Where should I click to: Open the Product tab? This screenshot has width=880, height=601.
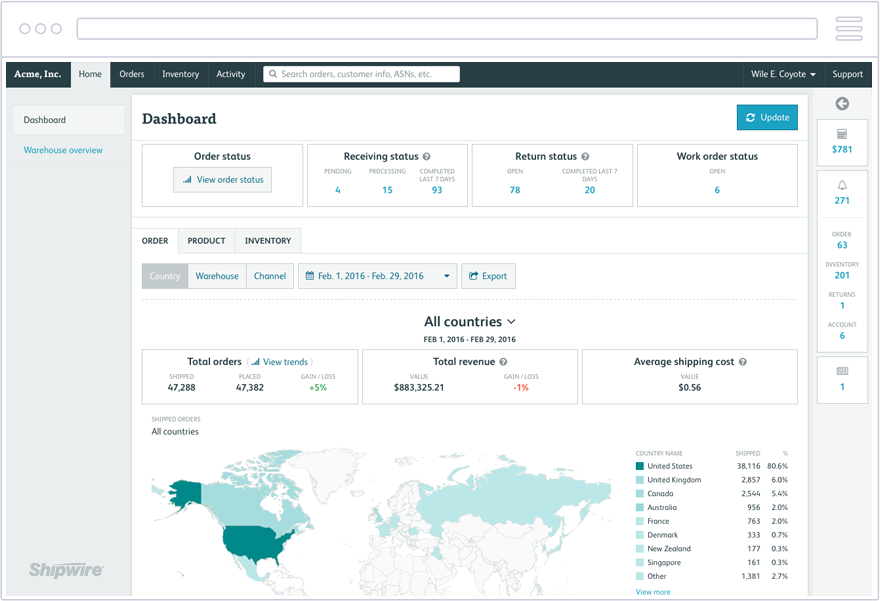pos(206,240)
